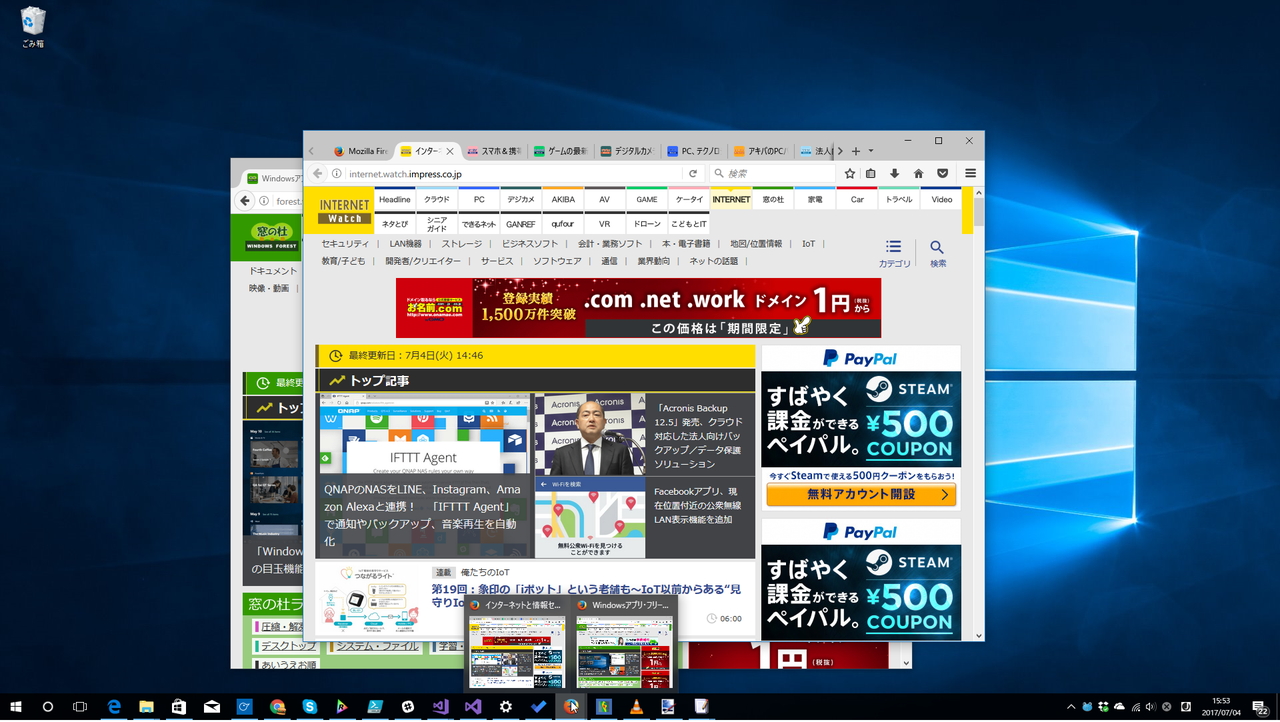The height and width of the screenshot is (722, 1280).
Task: Open the 窓の杜 site navigation item
Action: coord(773,199)
